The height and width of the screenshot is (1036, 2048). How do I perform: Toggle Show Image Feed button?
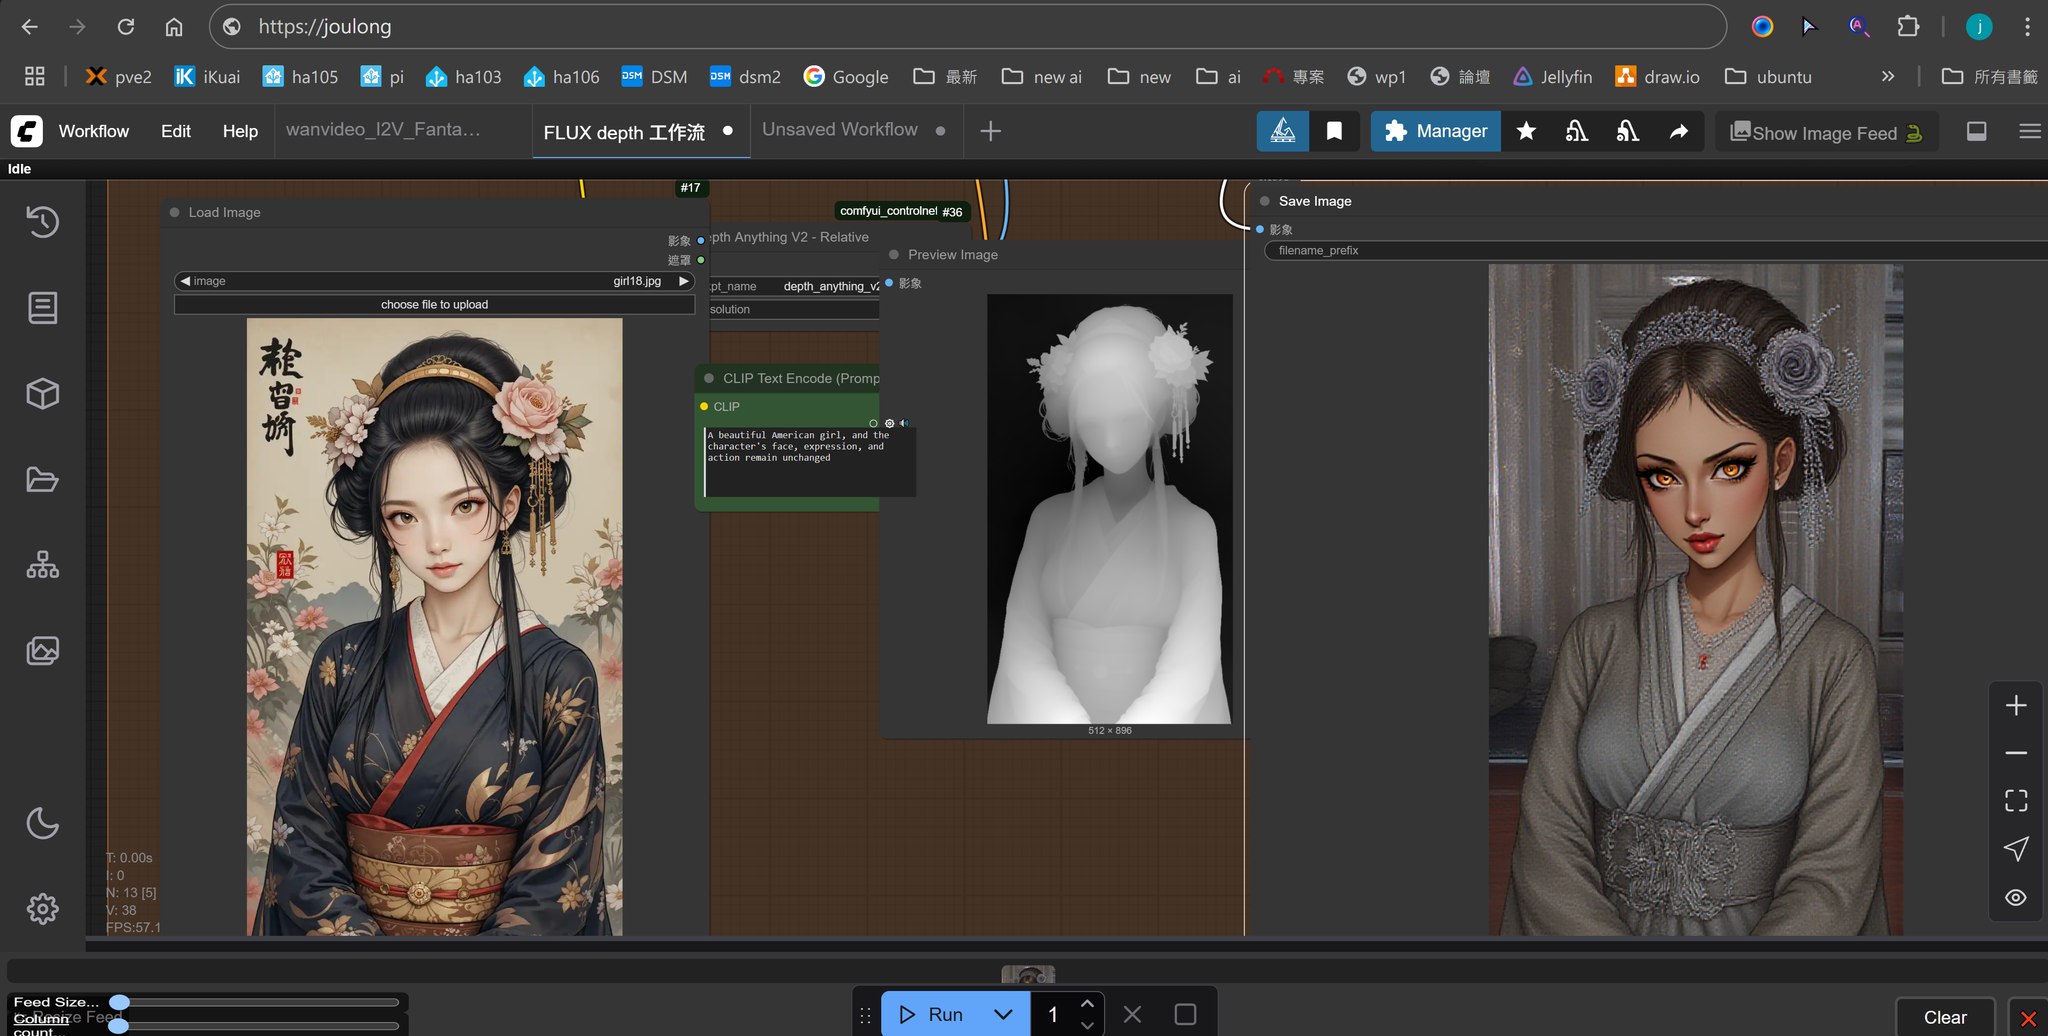point(1826,132)
